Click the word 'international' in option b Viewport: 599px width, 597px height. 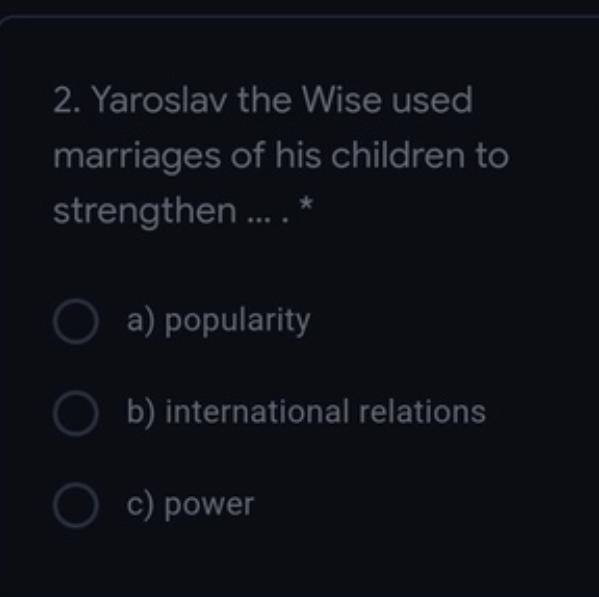257,412
